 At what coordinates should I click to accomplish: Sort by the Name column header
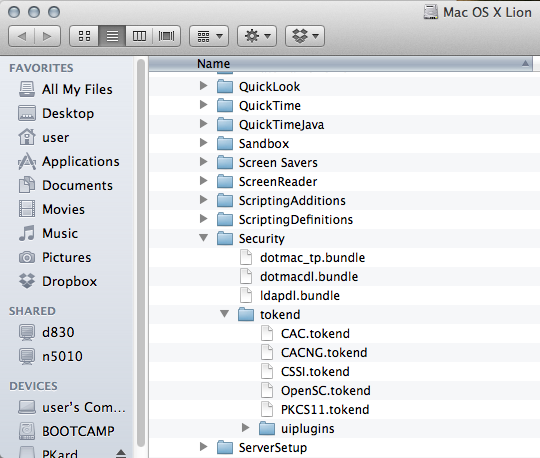340,64
